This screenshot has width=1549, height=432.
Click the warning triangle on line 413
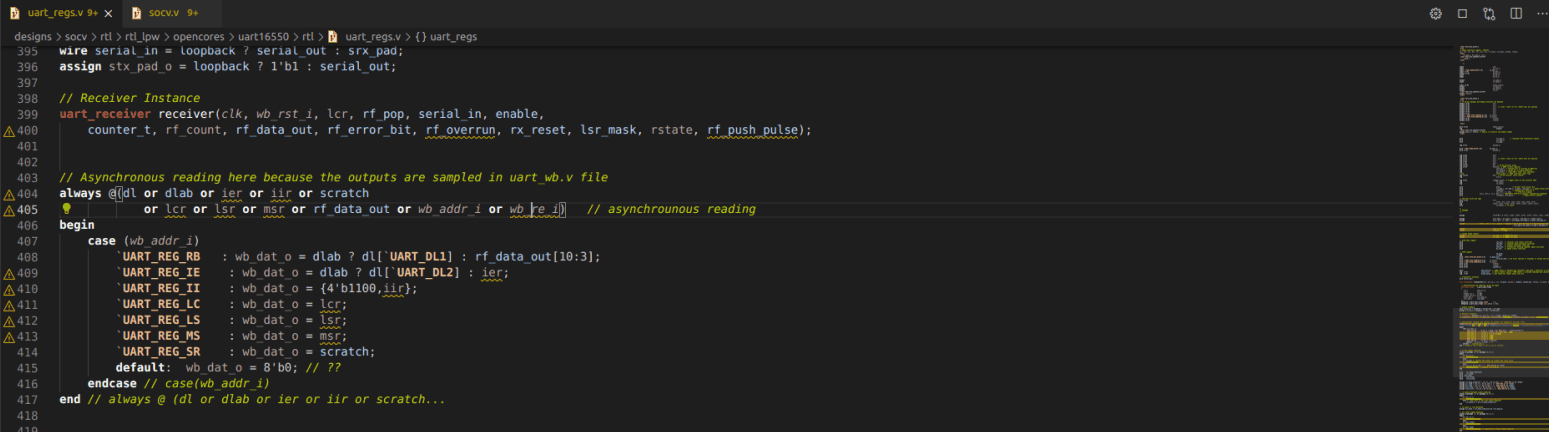(x=9, y=337)
